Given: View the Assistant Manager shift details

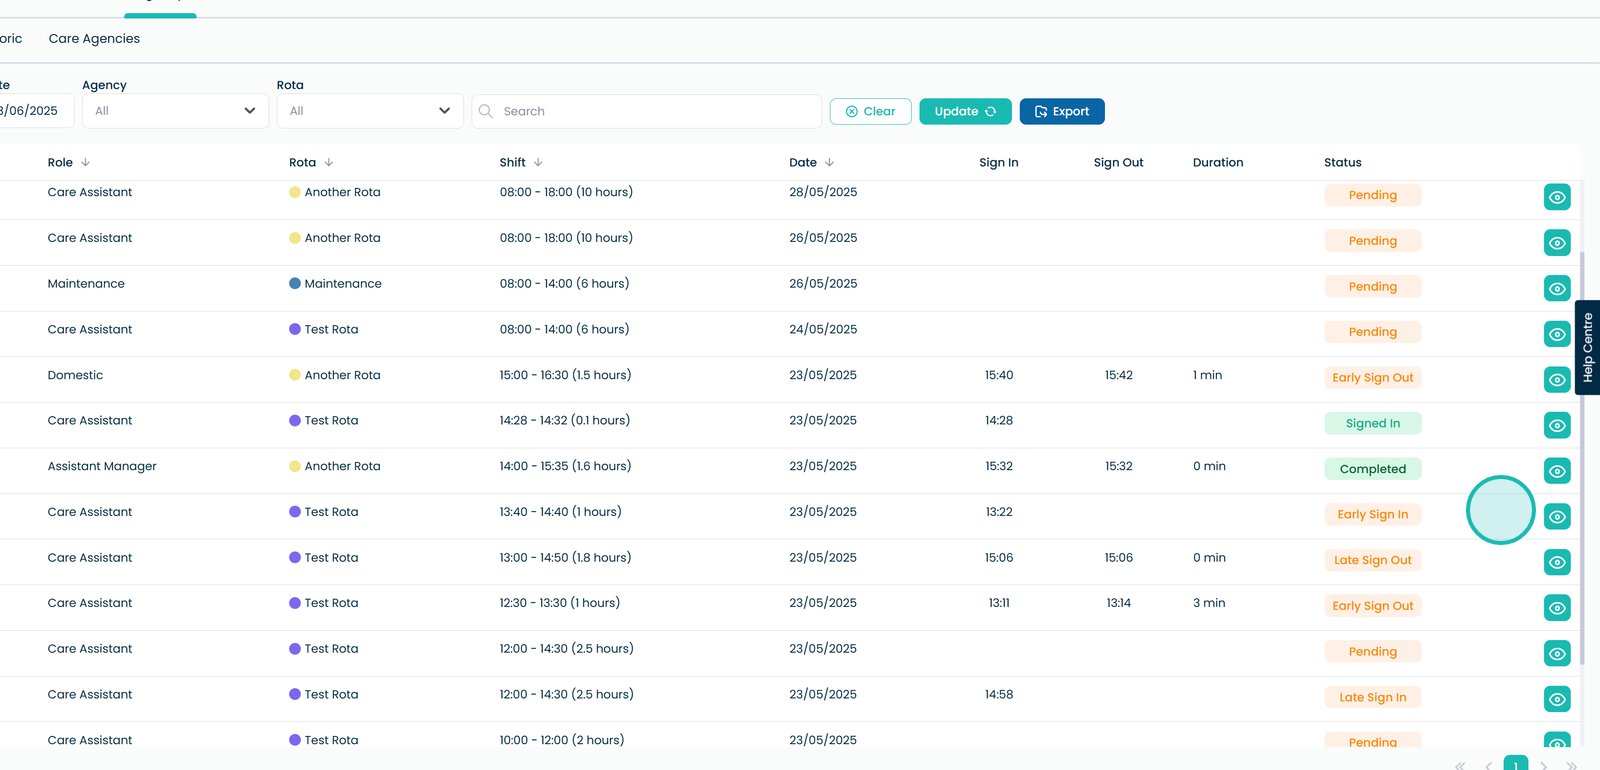Looking at the screenshot, I should point(1556,471).
